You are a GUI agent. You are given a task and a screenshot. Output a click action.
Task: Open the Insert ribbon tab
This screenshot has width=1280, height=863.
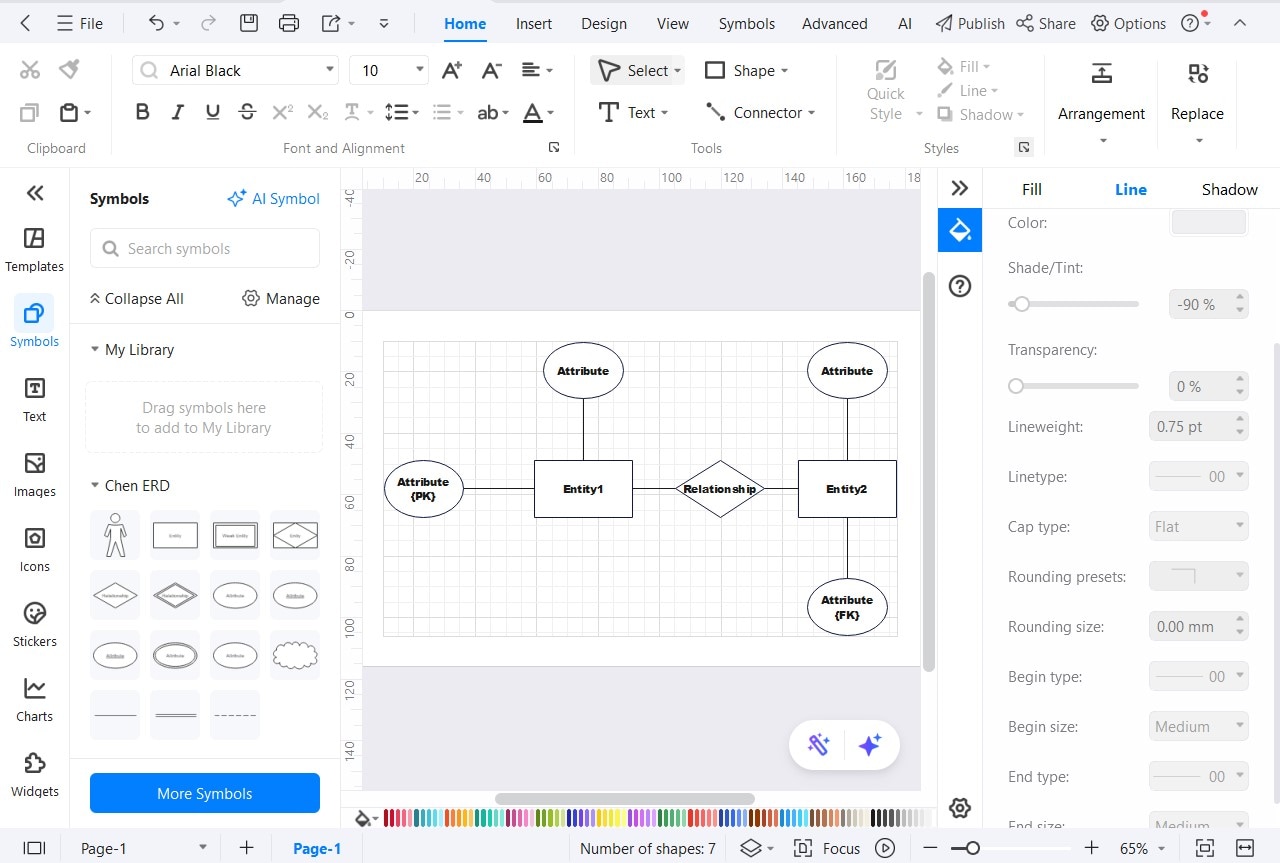coord(534,23)
